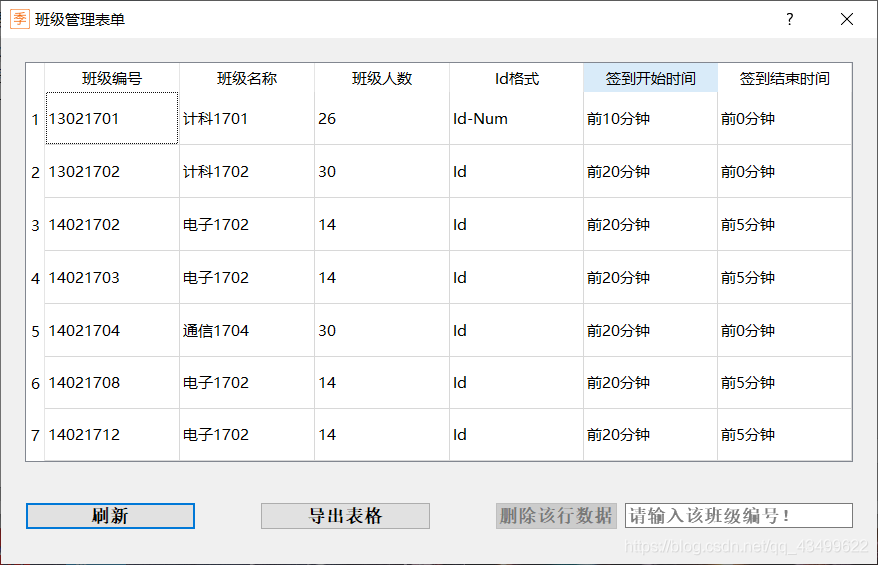Select cell 14021704

coord(112,331)
